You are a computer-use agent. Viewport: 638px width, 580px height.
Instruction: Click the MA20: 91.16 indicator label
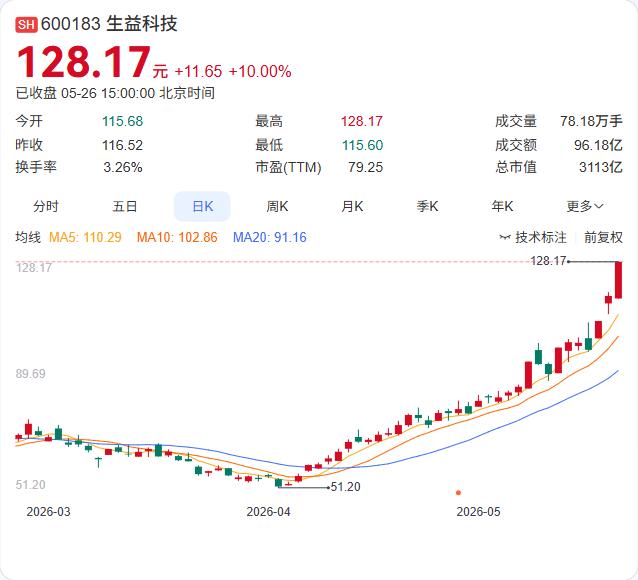coord(269,237)
